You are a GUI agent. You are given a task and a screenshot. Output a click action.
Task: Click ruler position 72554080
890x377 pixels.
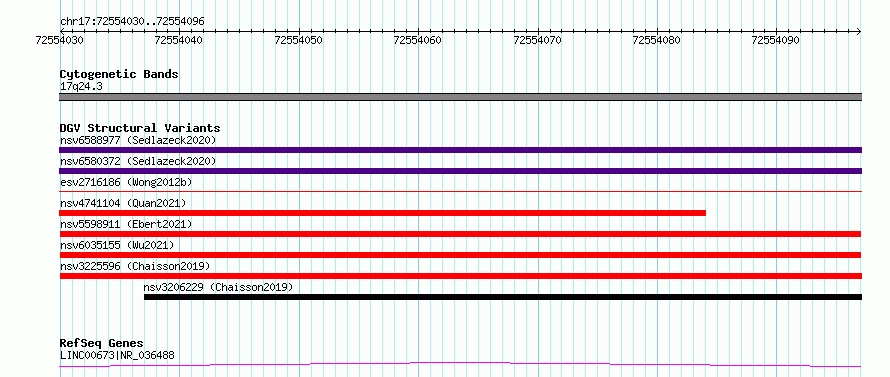pos(657,40)
